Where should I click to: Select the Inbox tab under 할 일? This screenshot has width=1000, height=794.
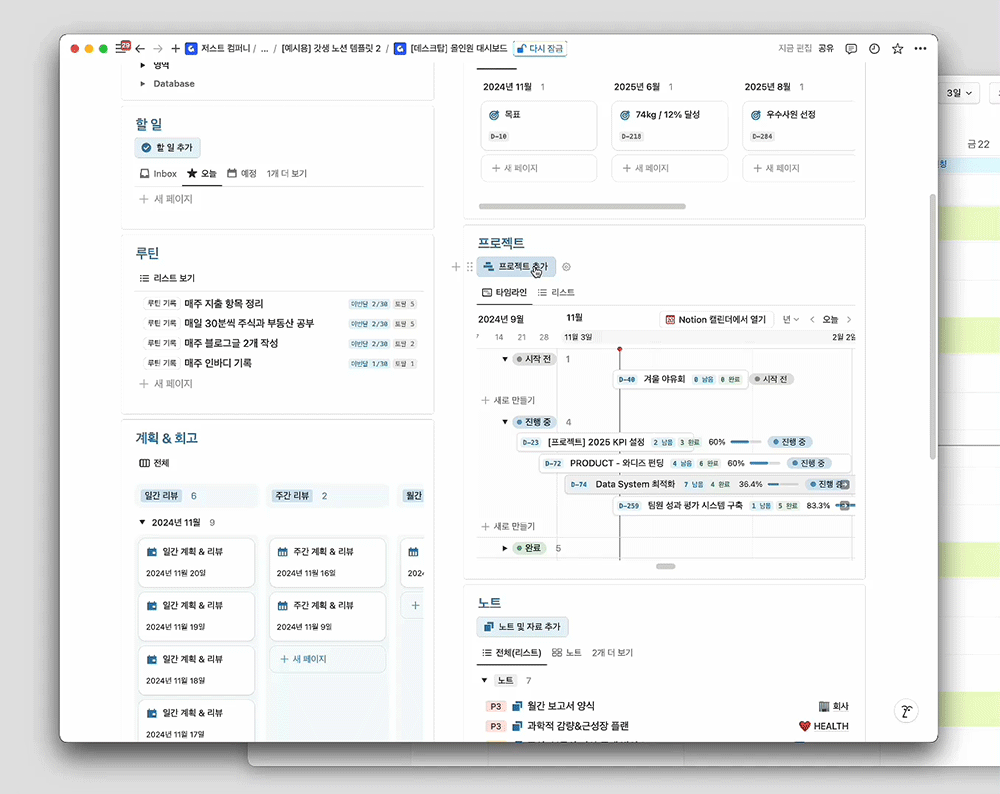[x=158, y=174]
